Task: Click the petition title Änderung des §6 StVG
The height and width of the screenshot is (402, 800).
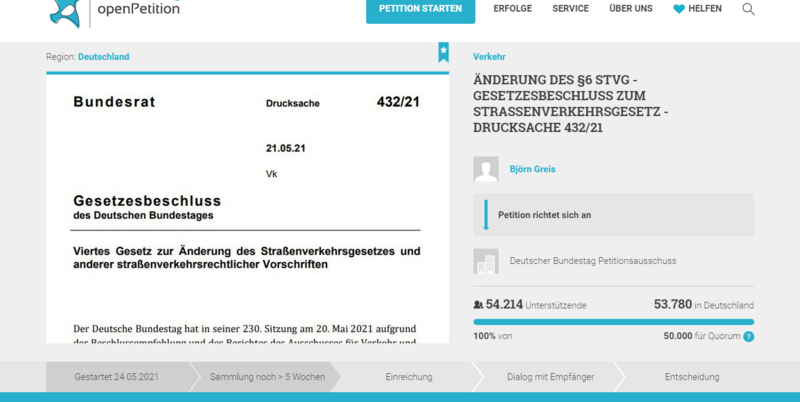Action: click(x=570, y=104)
